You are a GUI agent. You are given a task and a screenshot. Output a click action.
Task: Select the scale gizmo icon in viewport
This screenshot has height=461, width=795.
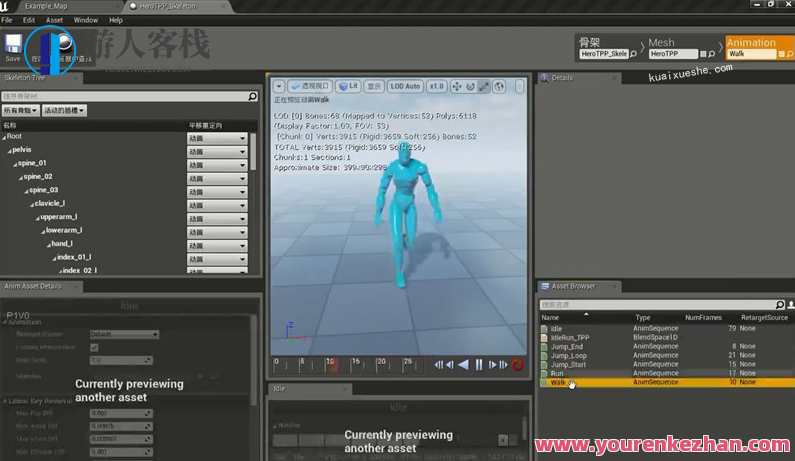(484, 87)
